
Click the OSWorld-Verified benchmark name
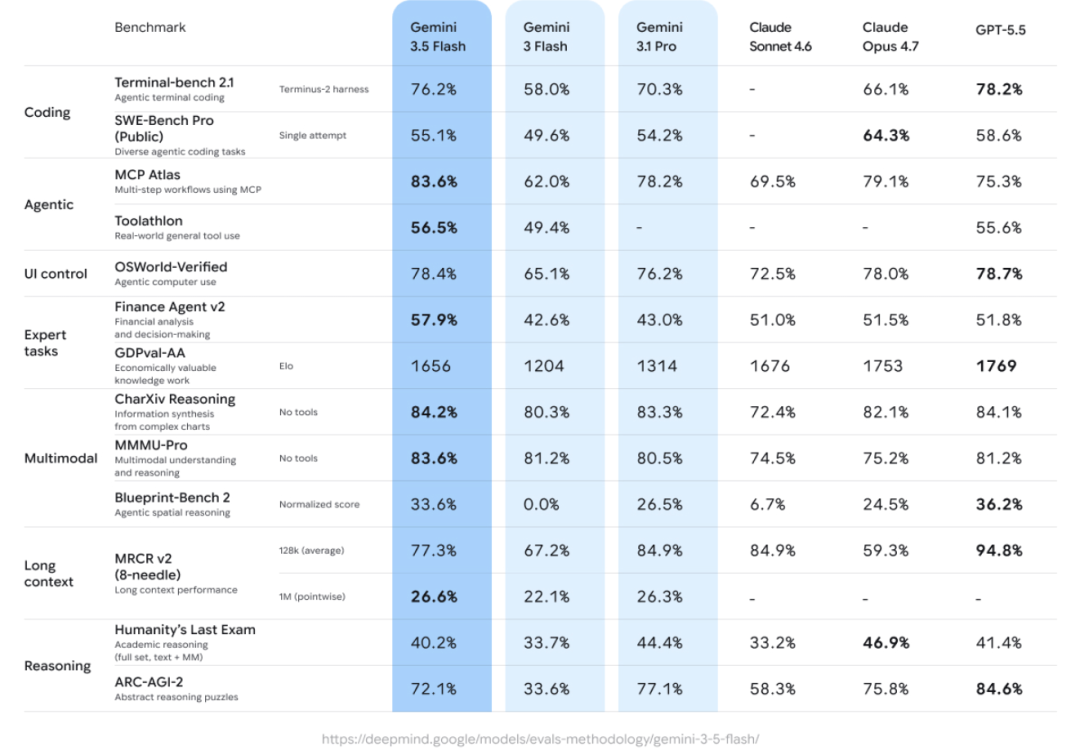[x=171, y=267]
